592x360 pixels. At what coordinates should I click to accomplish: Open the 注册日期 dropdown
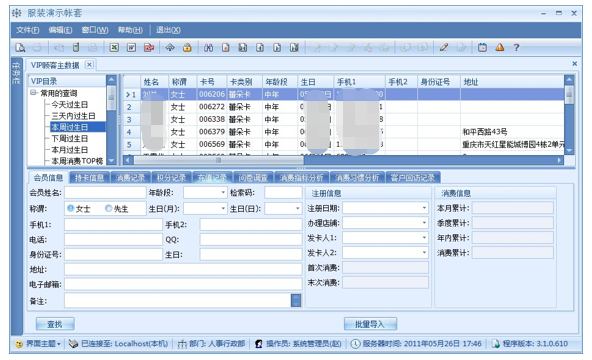pyautogui.click(x=424, y=208)
